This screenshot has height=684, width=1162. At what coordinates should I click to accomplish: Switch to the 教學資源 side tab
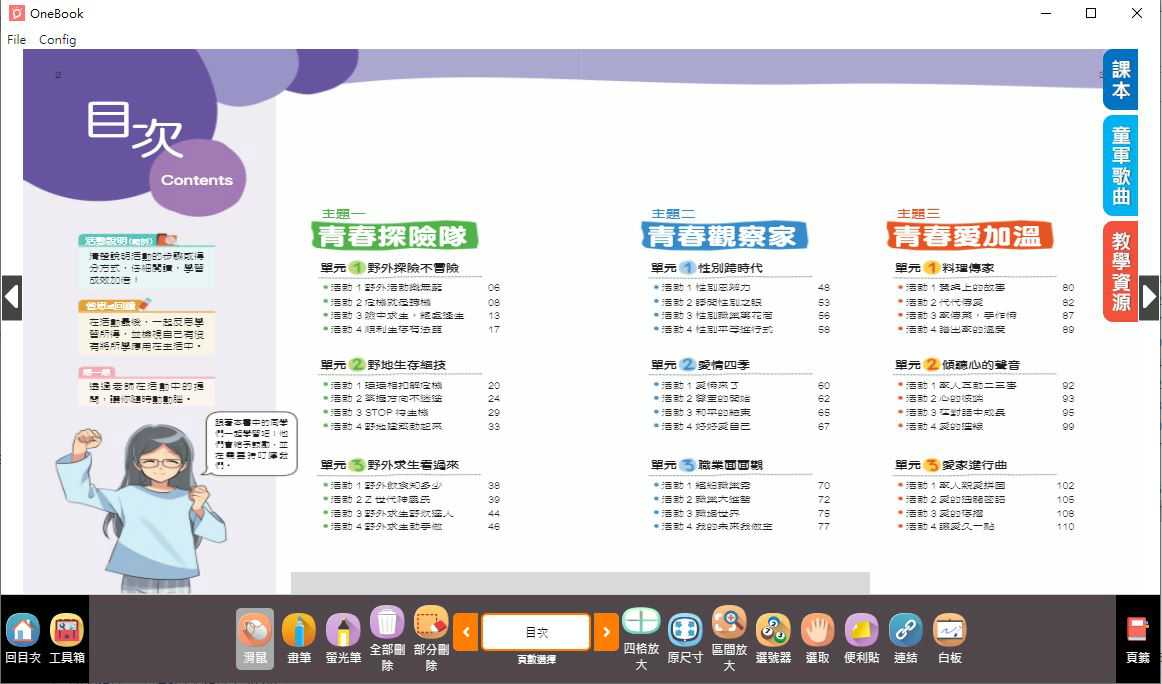pos(1120,271)
